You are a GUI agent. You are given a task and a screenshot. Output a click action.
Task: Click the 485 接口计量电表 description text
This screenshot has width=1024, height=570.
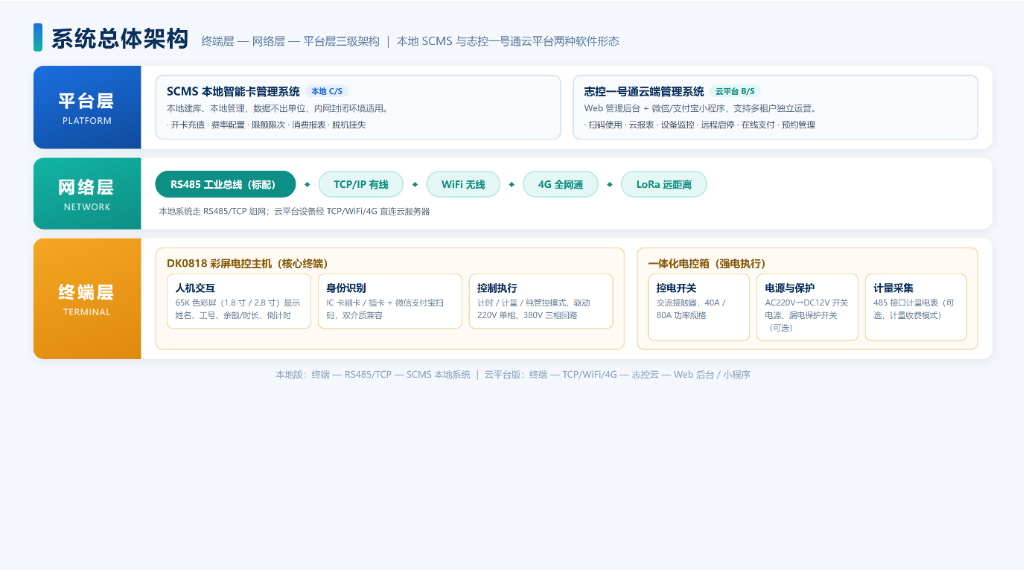pyautogui.click(x=914, y=309)
